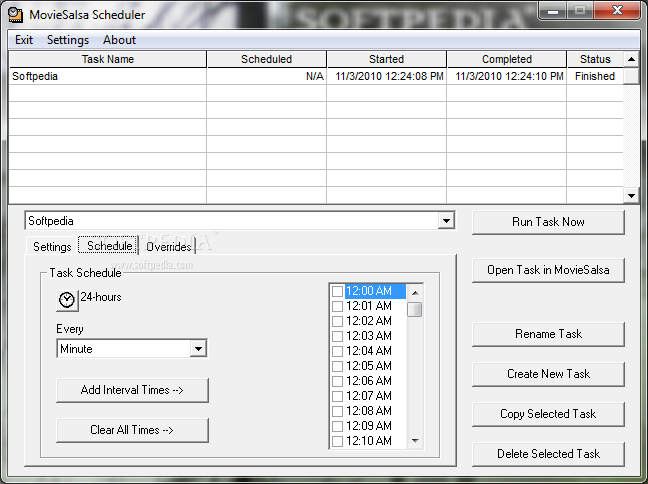Click the task table scrollbar thumb

(631, 76)
